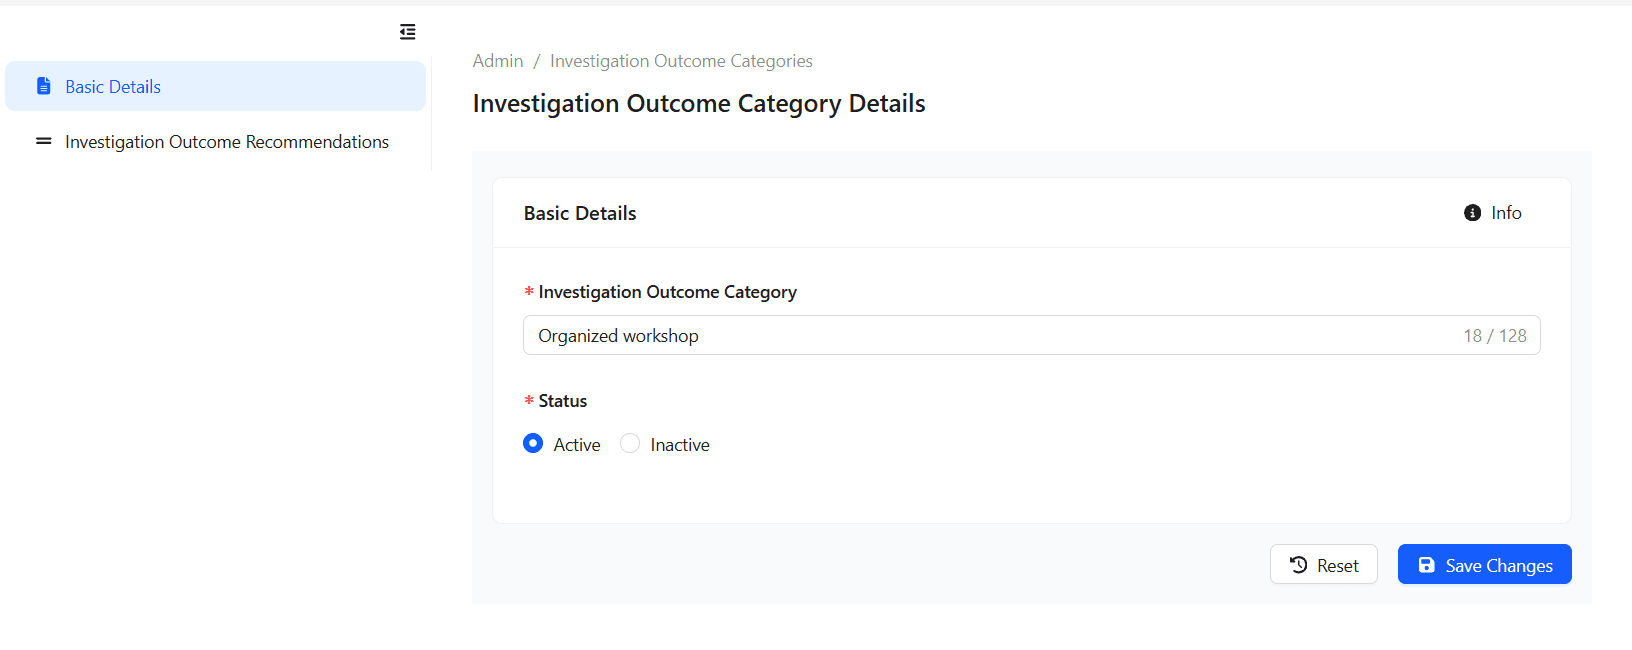Click the Reset button

[1324, 564]
